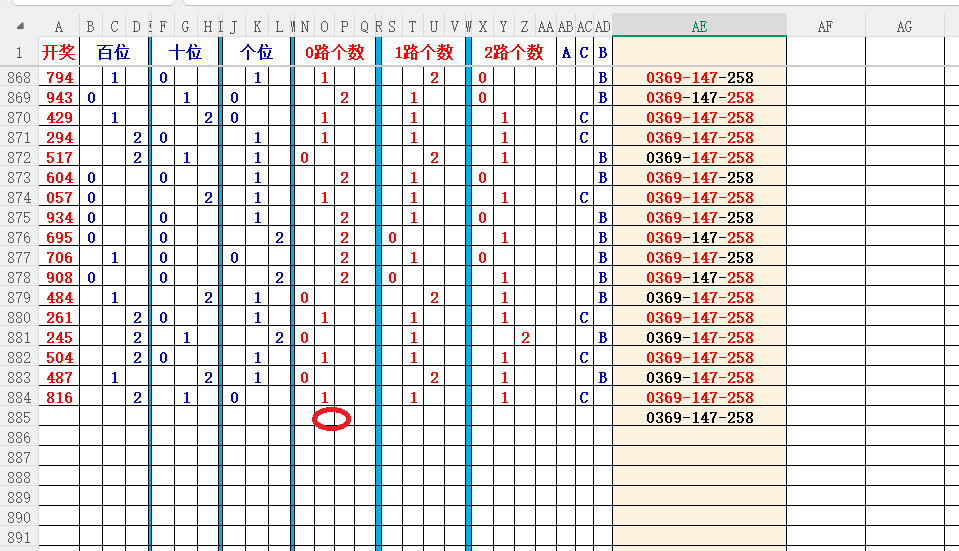Select column A header
This screenshot has width=959, height=551.
(x=59, y=26)
